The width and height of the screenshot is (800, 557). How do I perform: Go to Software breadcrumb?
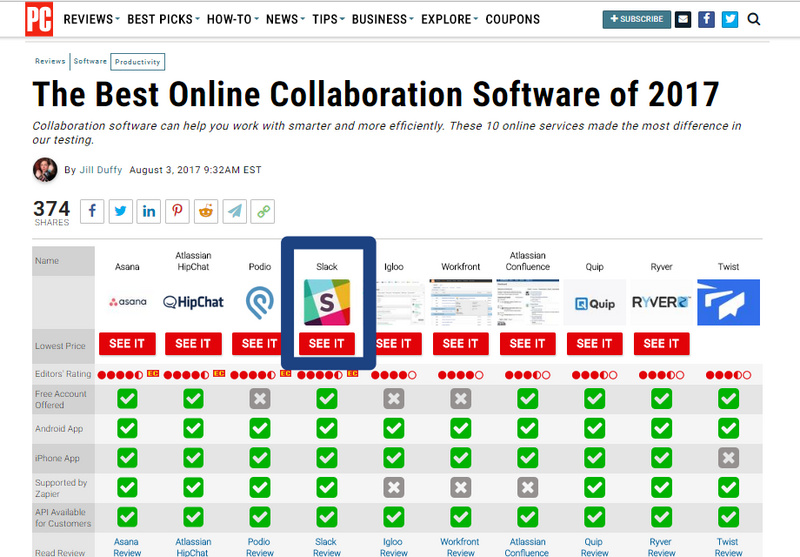(x=90, y=61)
